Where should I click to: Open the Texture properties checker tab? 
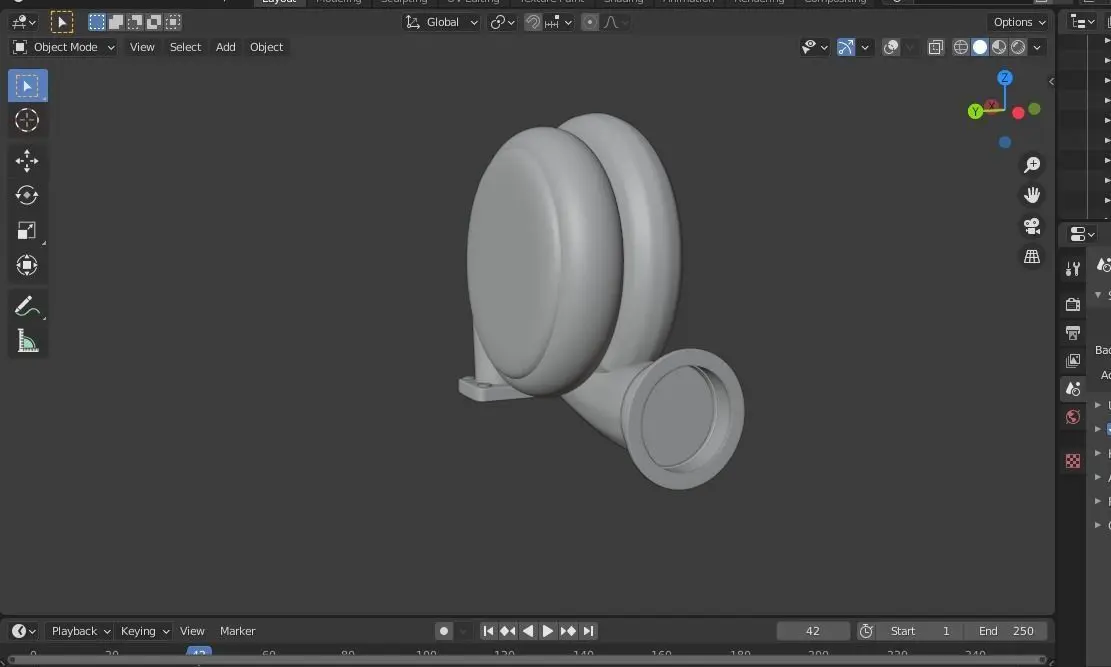(1073, 461)
